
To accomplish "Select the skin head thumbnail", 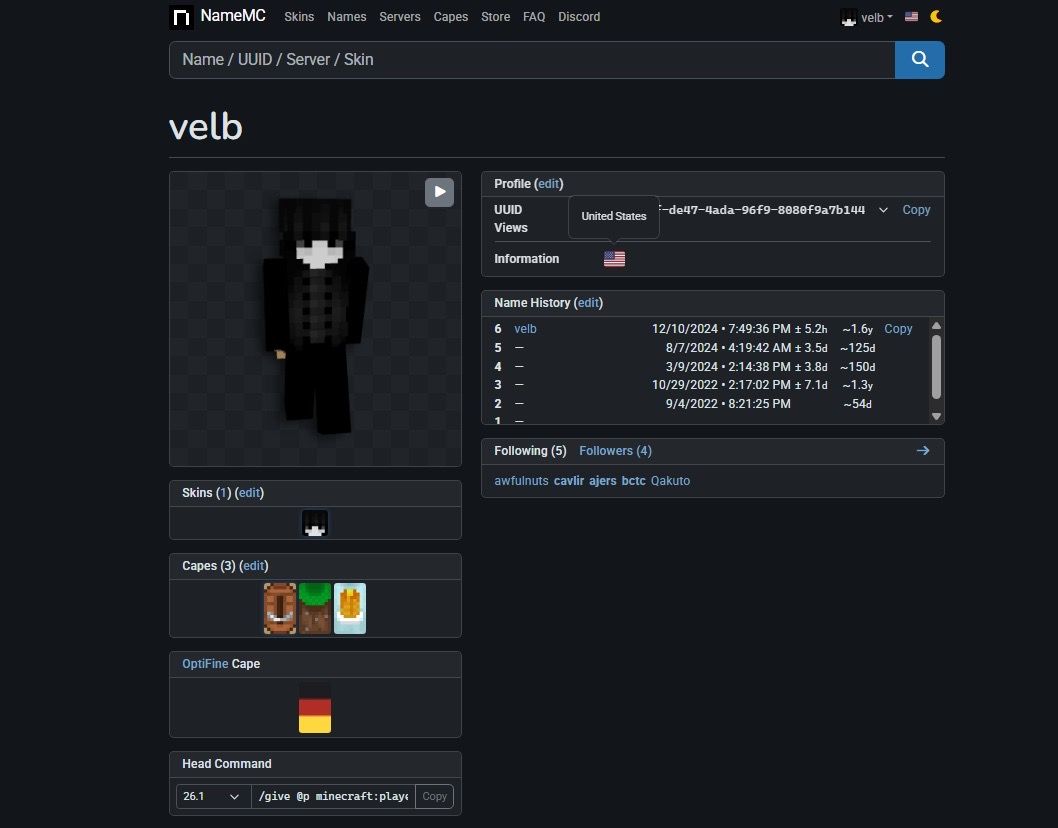I will tap(315, 523).
